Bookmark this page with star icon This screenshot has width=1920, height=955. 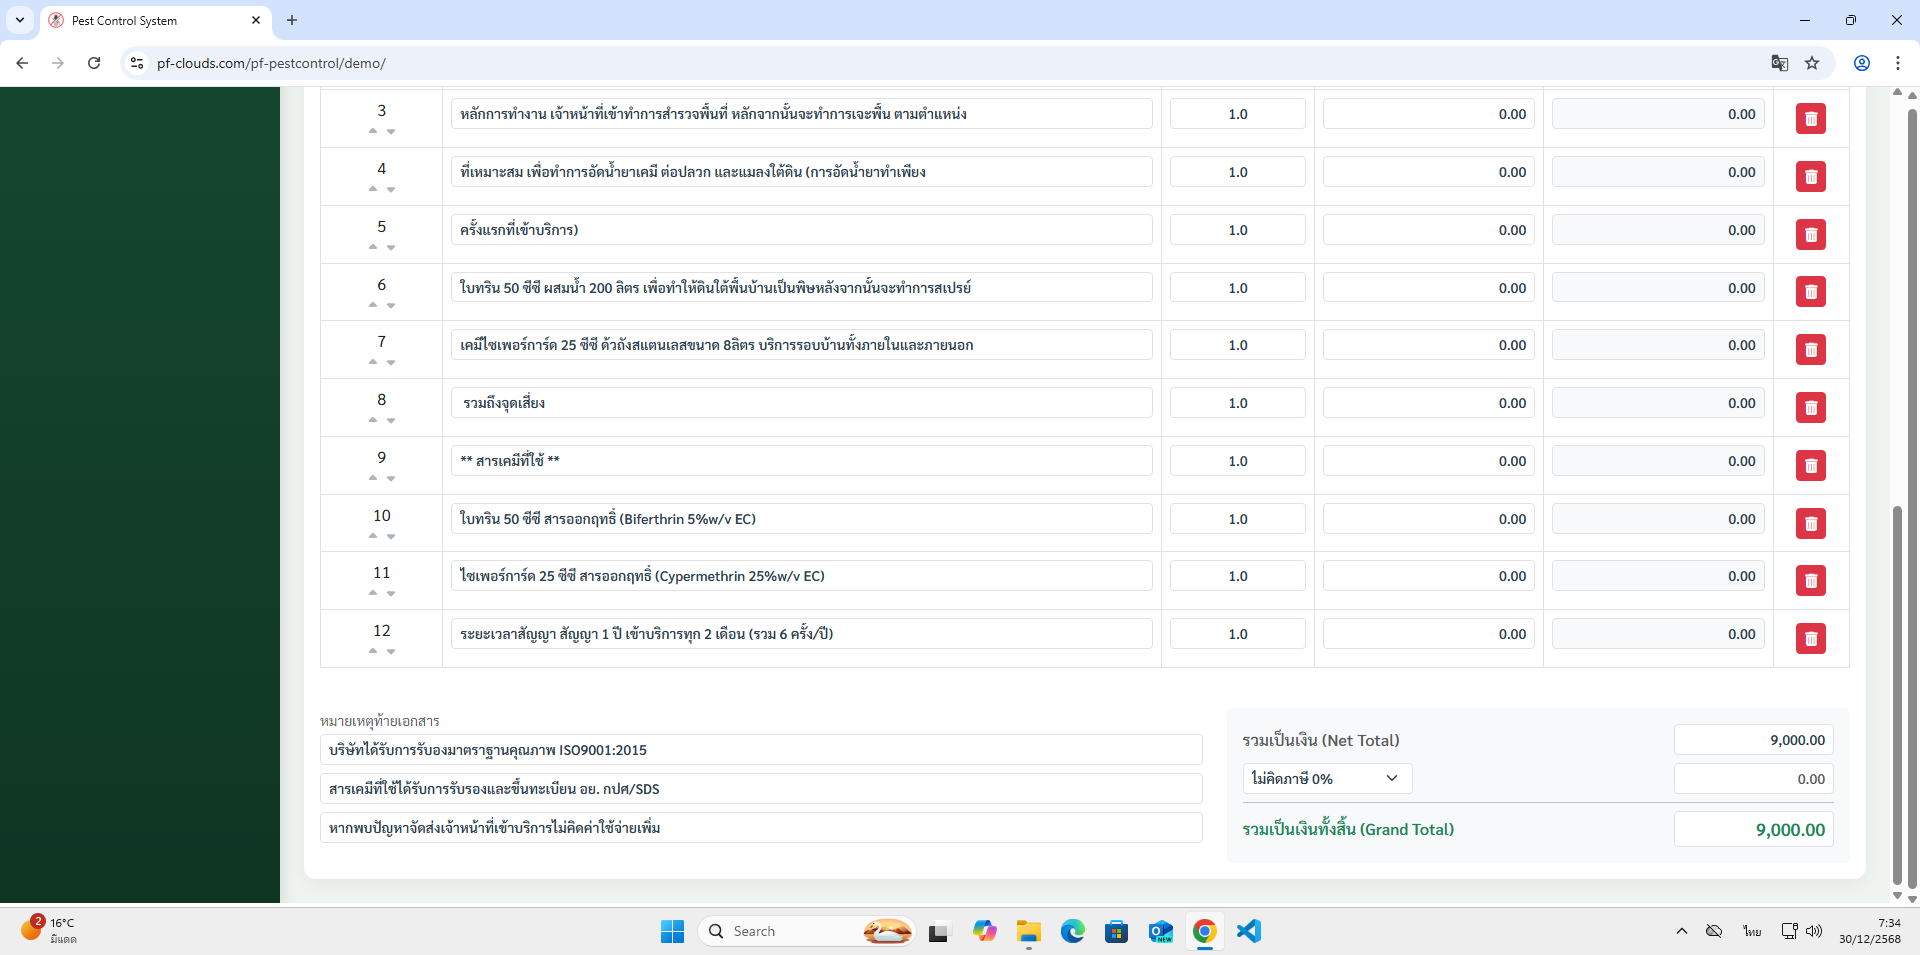coord(1812,63)
